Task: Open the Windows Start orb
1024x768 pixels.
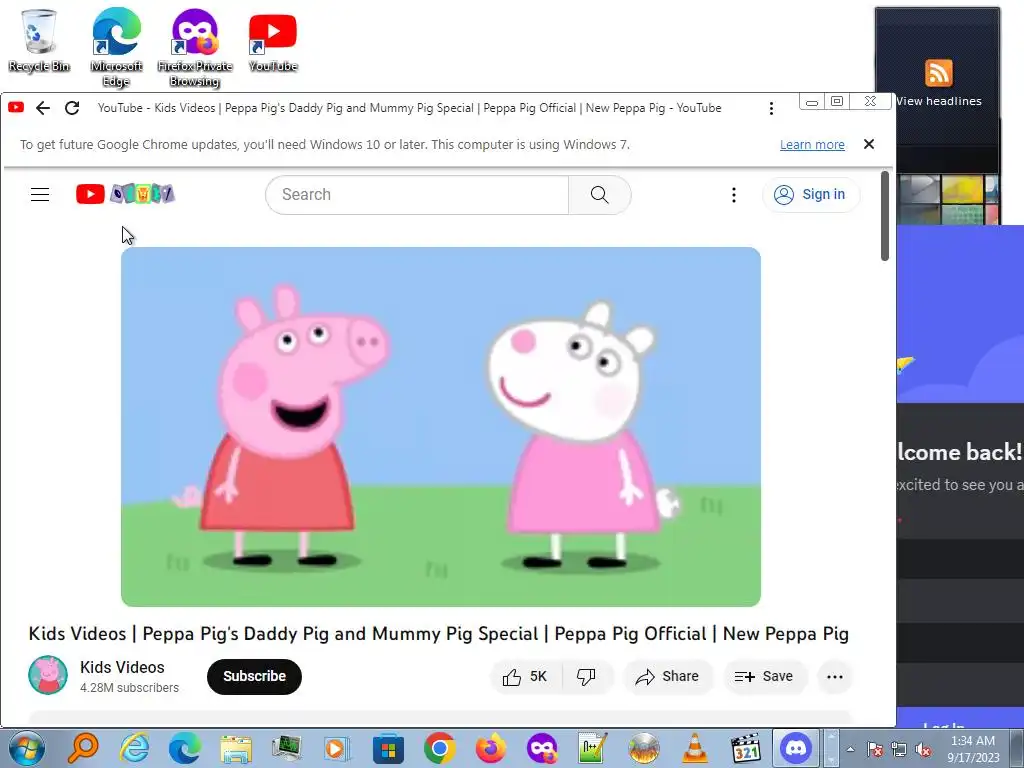Action: click(x=27, y=748)
